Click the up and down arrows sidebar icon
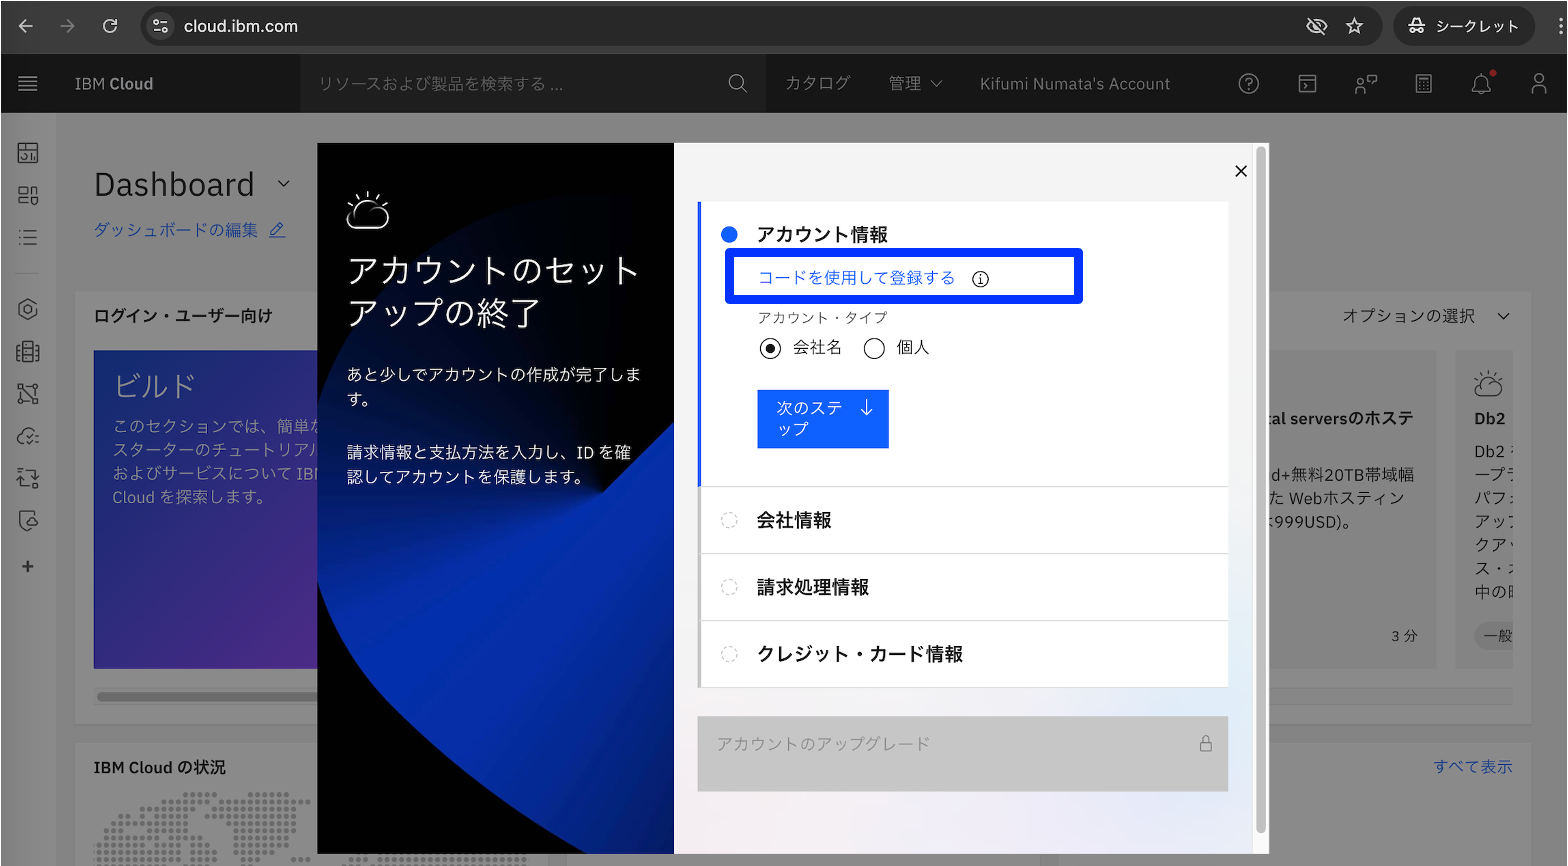1568x866 pixels. [x=28, y=478]
